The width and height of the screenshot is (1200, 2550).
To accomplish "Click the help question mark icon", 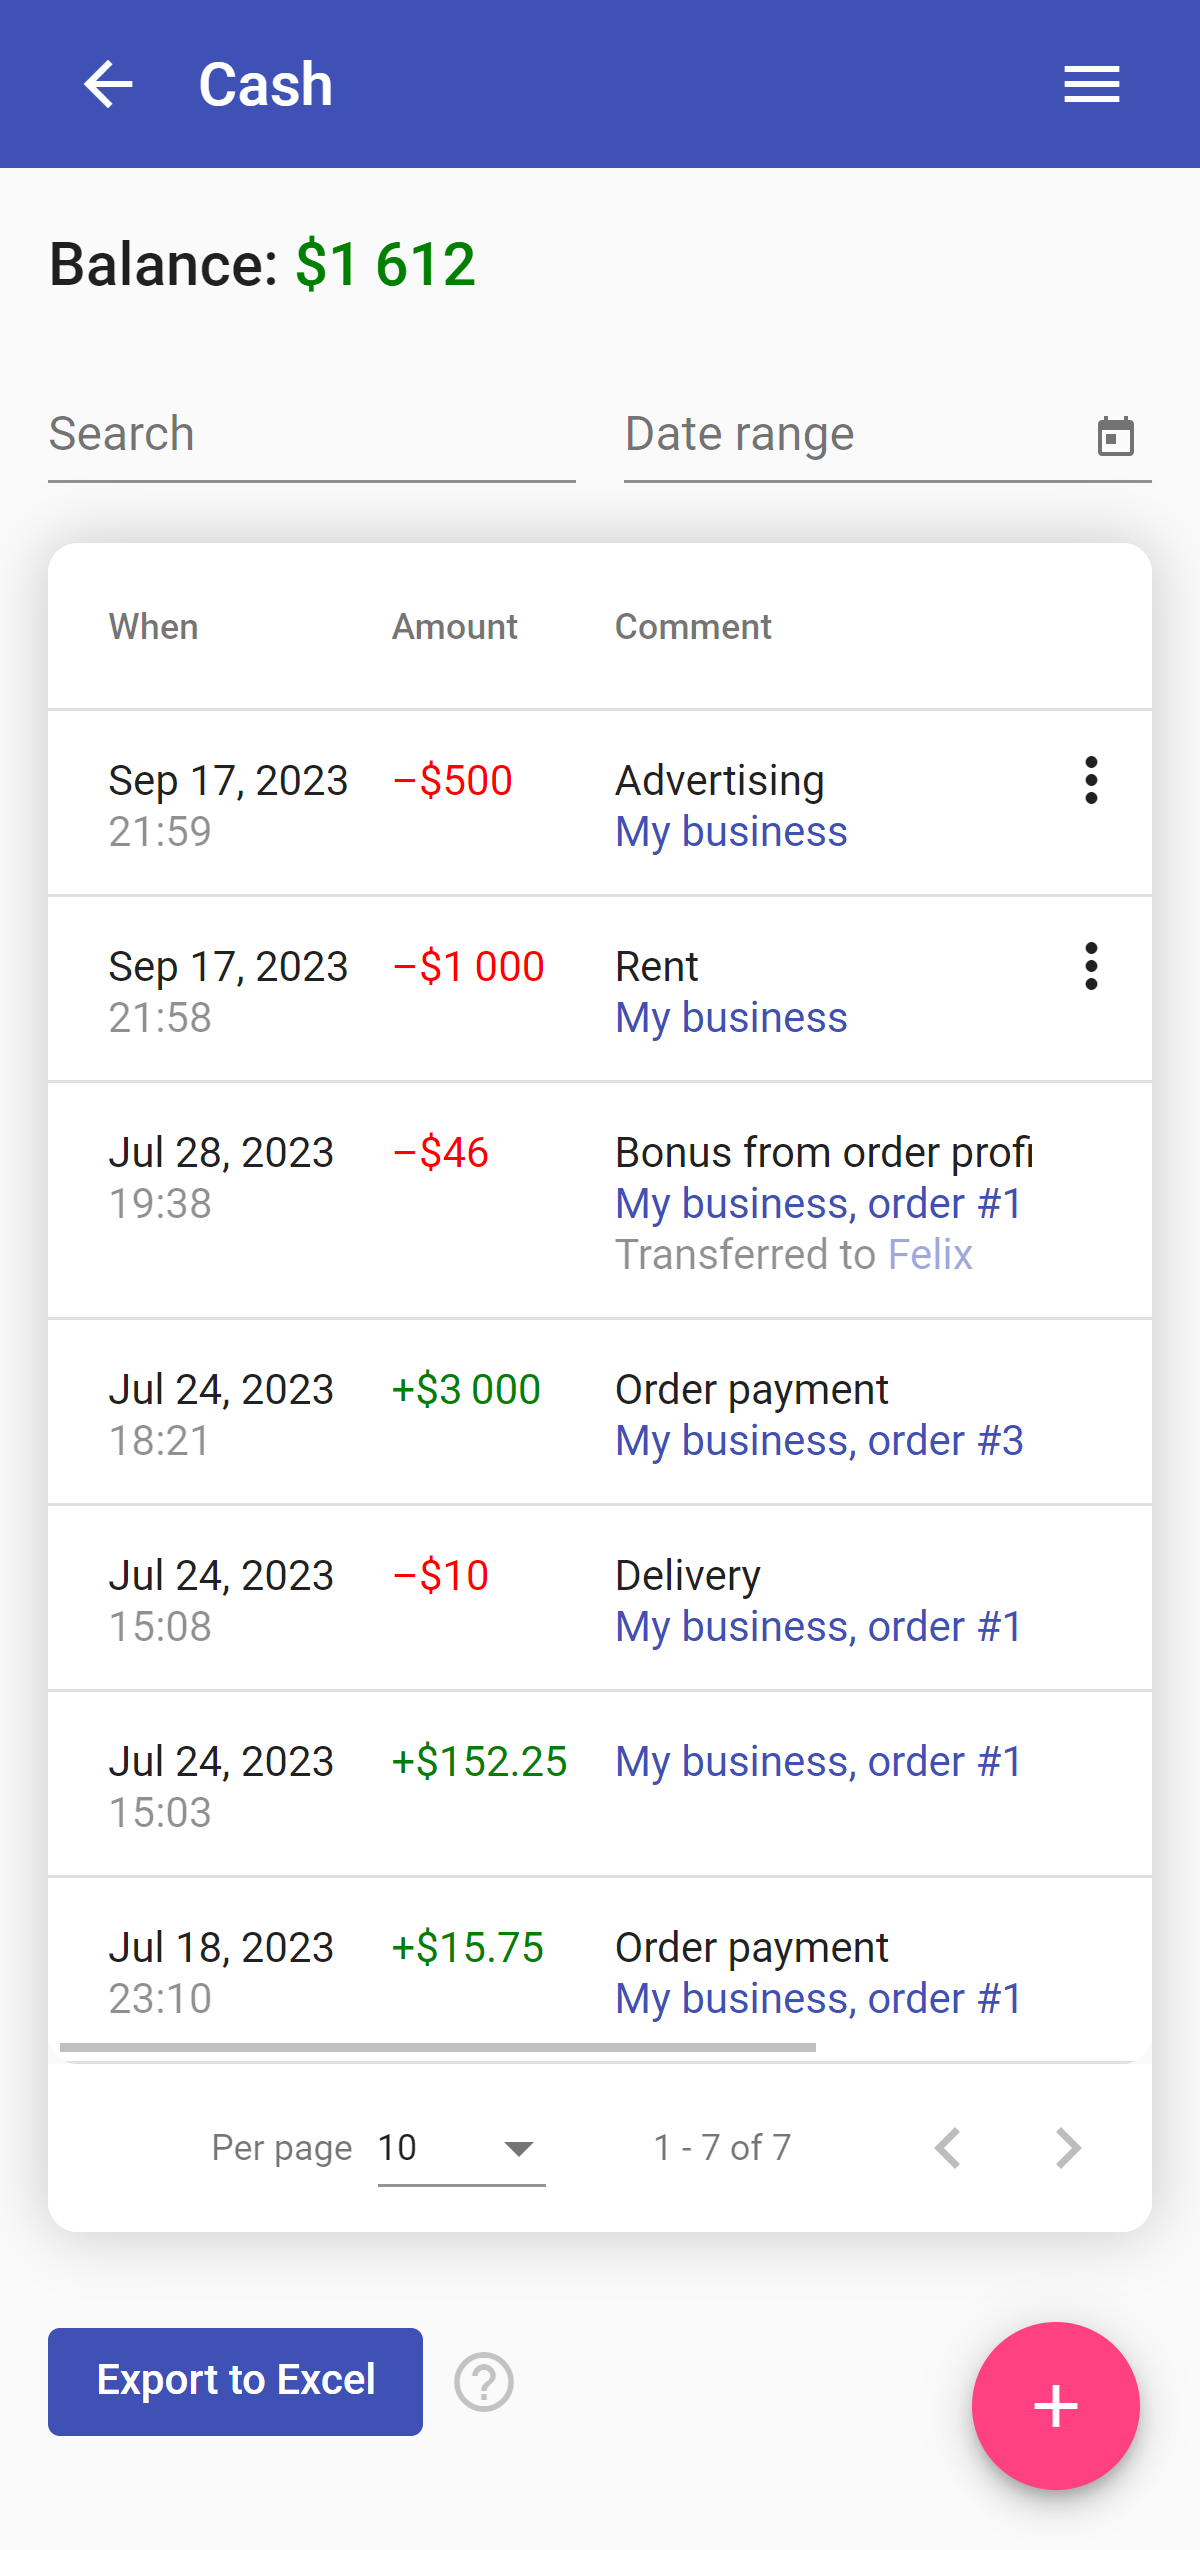I will 484,2382.
